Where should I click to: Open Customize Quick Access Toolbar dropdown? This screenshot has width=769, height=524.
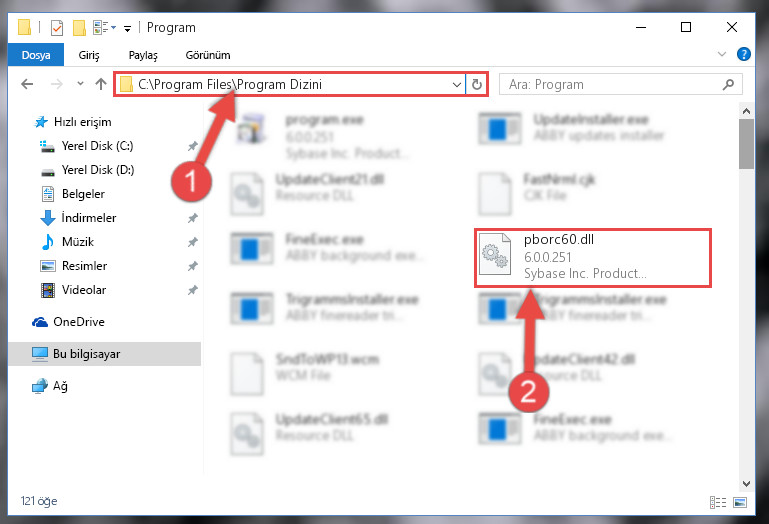coord(127,29)
